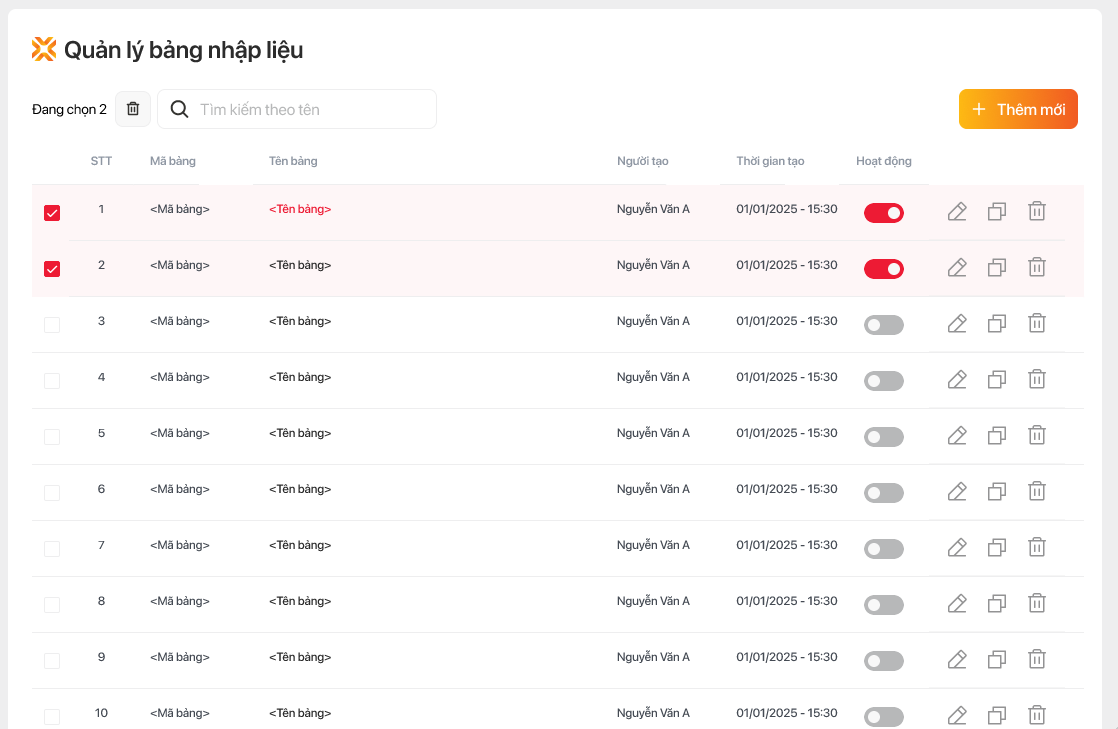Viewport: 1118px width, 729px height.
Task: Click the "Thời gian tạo" column header
Action: pos(770,161)
